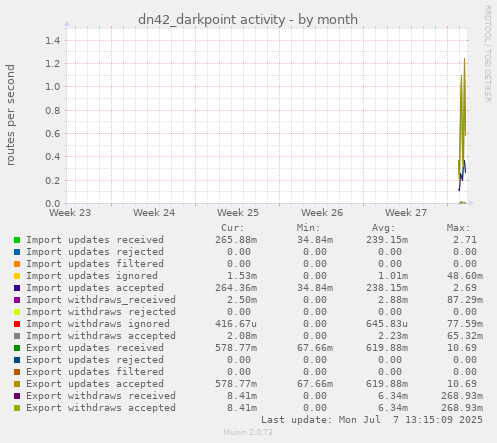This screenshot has width=497, height=443.
Task: Click the 1.4 y-axis tick label
Action: pos(53,41)
